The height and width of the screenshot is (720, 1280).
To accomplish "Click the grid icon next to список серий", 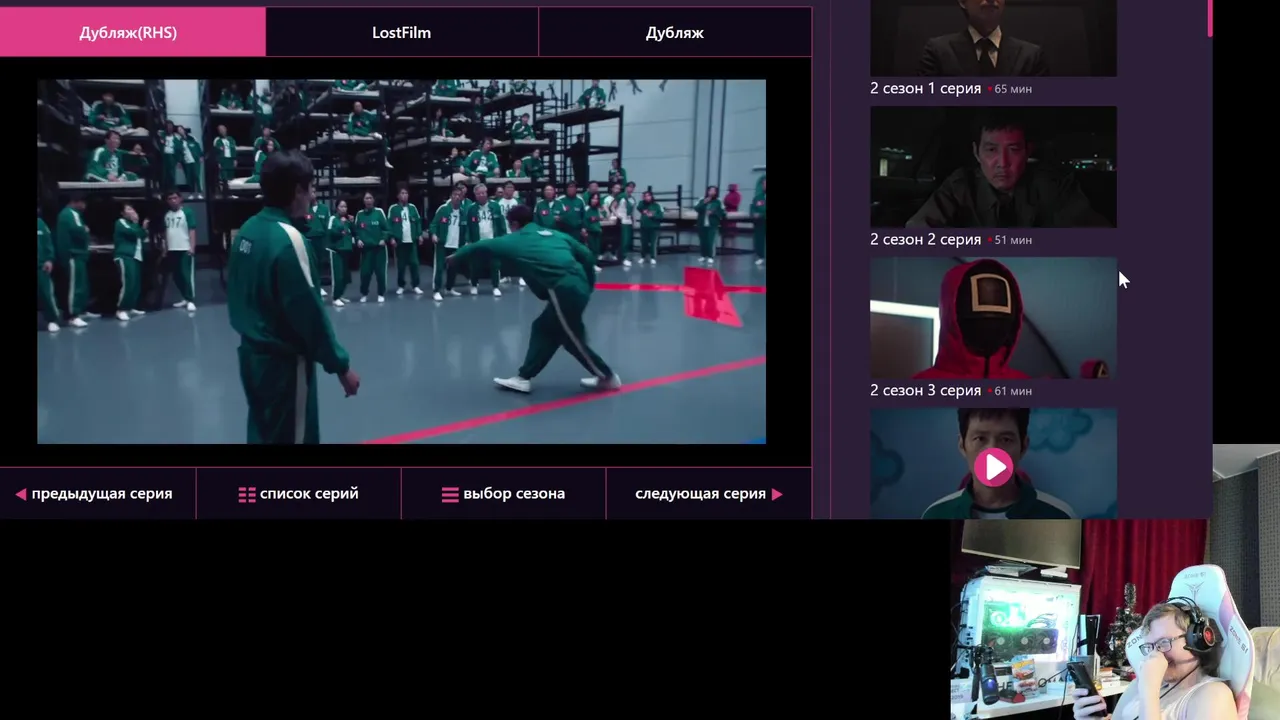I will point(247,494).
